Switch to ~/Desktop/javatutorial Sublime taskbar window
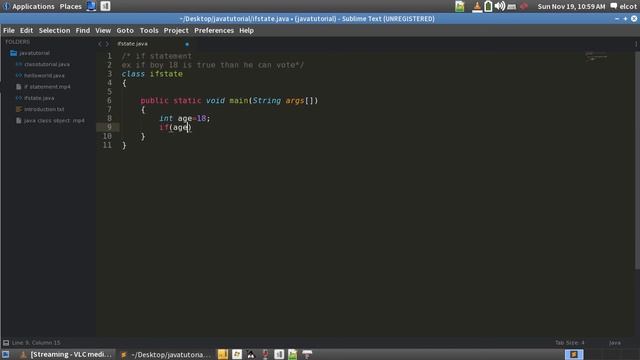 (x=166, y=355)
